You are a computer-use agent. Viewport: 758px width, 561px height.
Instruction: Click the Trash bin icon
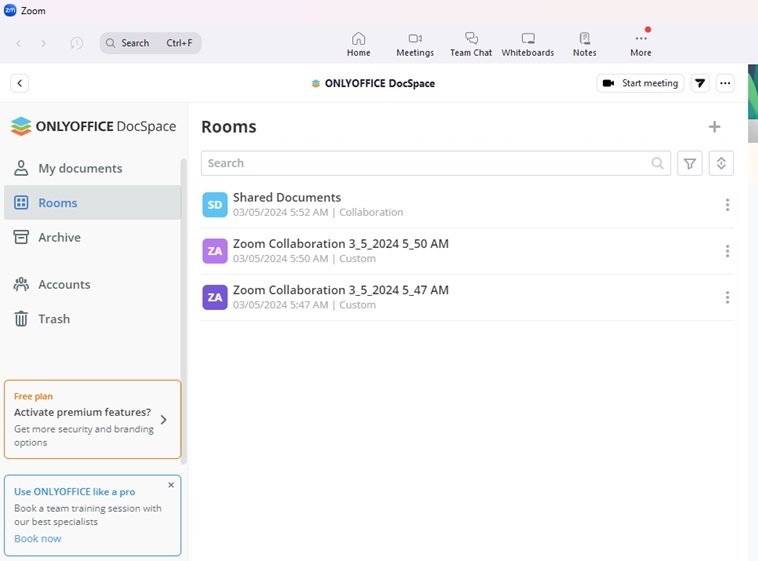point(21,319)
